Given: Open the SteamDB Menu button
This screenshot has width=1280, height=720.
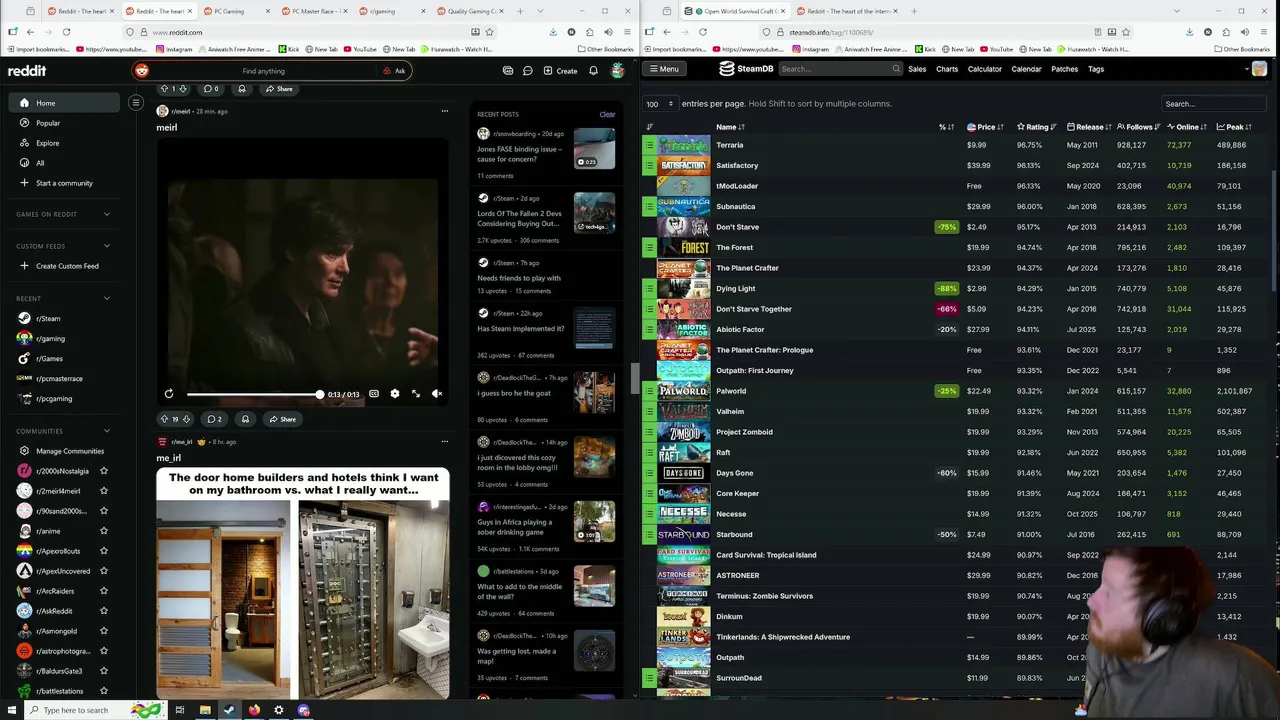Looking at the screenshot, I should 664,69.
